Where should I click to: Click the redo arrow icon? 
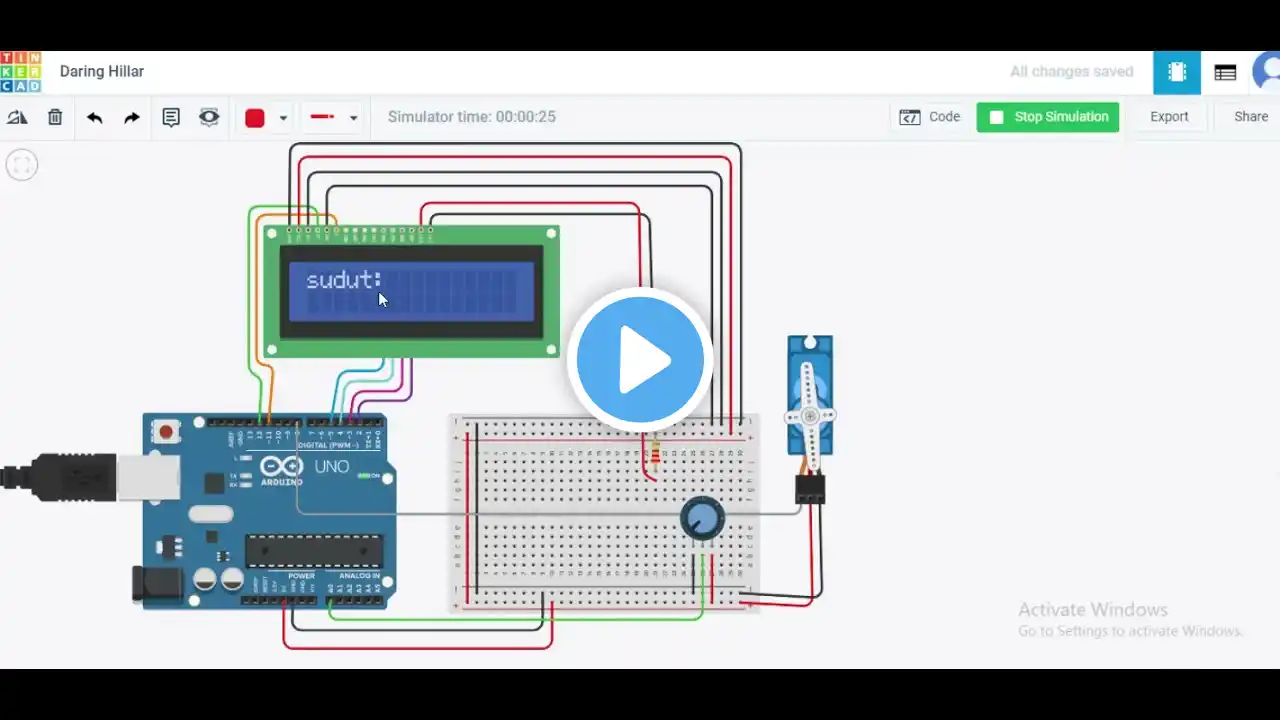132,117
